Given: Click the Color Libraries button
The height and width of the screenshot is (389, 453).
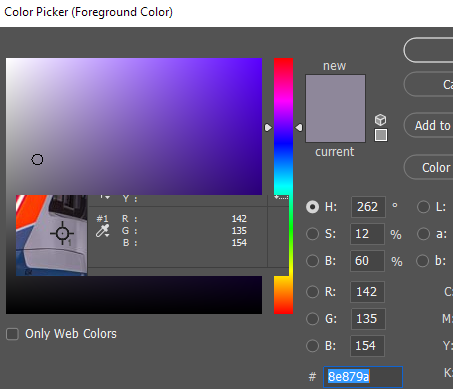Looking at the screenshot, I should (x=428, y=167).
